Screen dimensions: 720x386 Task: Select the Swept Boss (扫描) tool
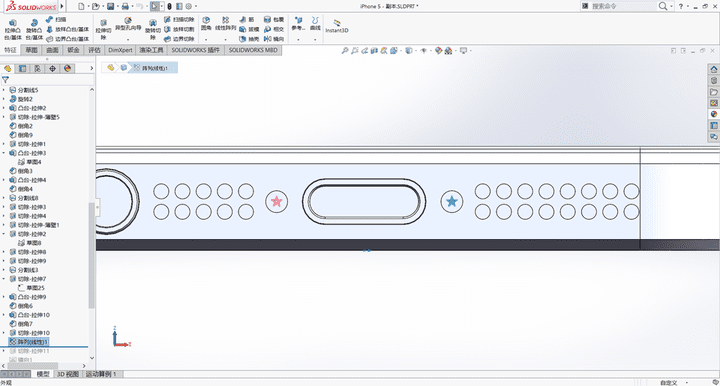56,20
